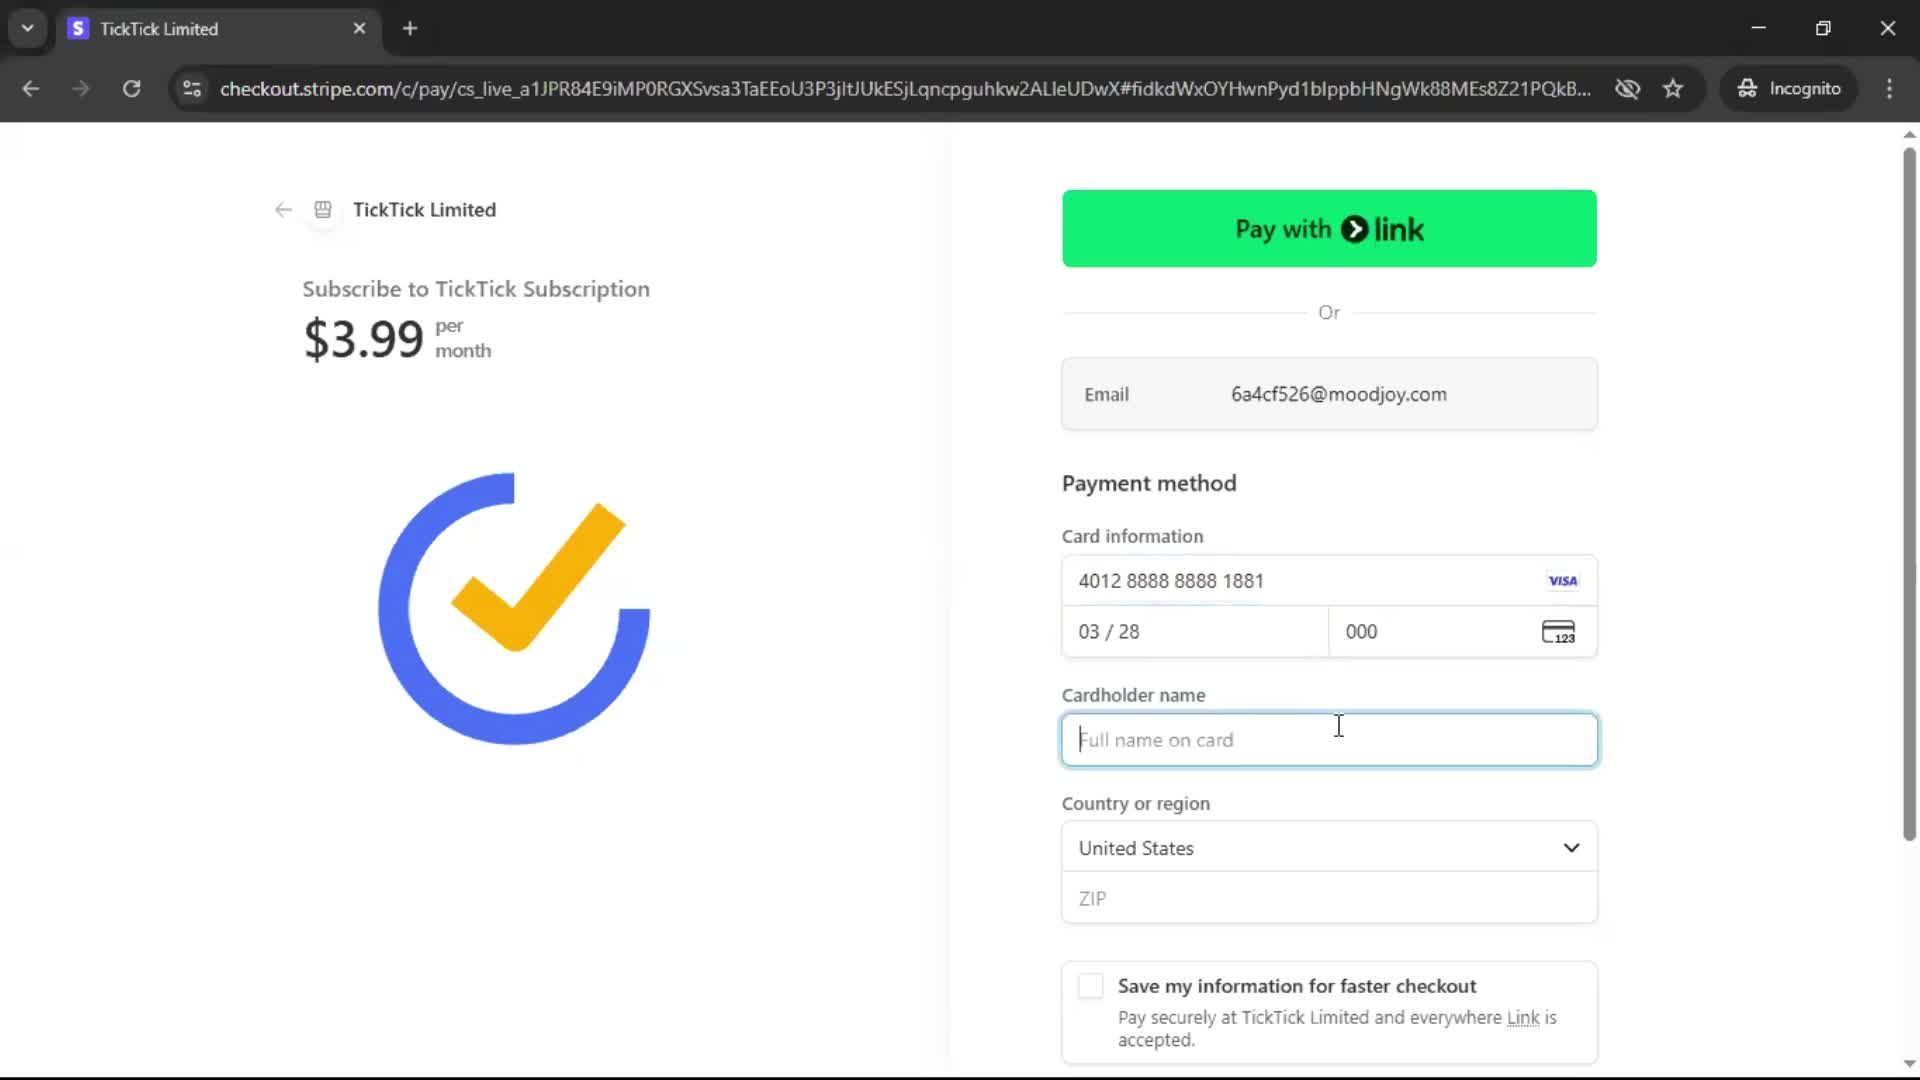Expand the tab search dropdown arrow
1920x1080 pixels.
pos(28,28)
